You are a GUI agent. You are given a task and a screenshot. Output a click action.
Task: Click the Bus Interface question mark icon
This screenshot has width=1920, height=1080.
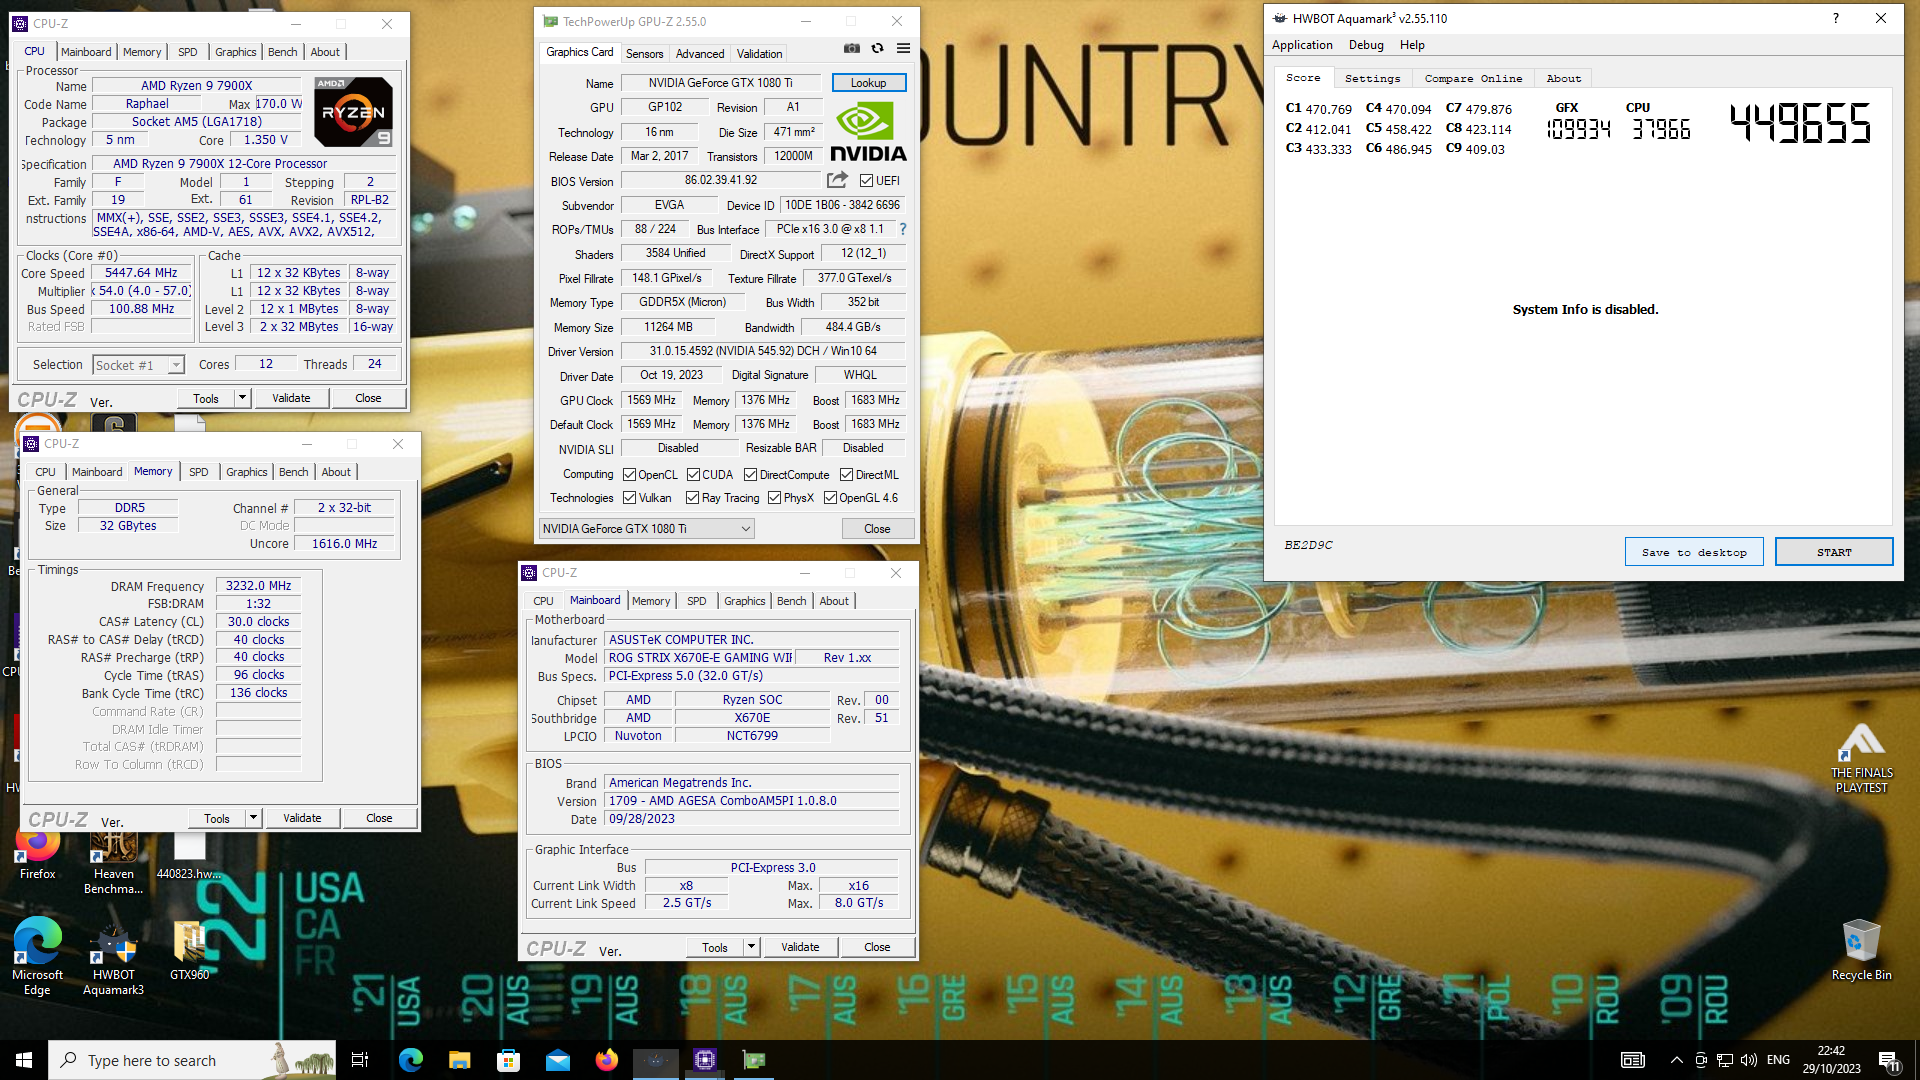click(902, 229)
